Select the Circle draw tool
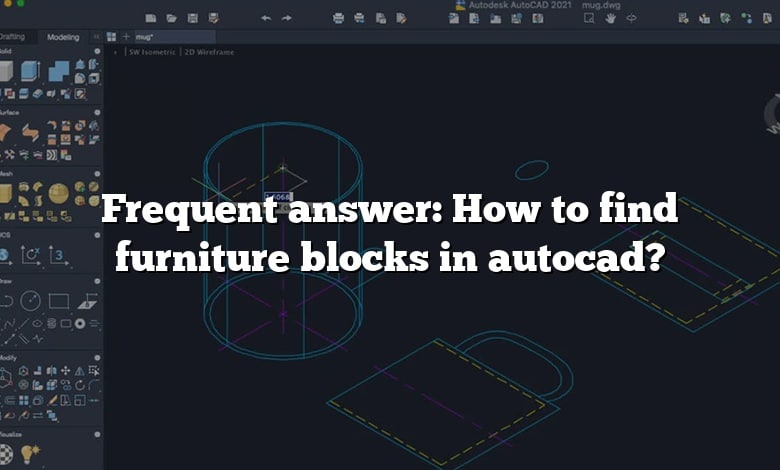This screenshot has width=780, height=470. click(30, 300)
